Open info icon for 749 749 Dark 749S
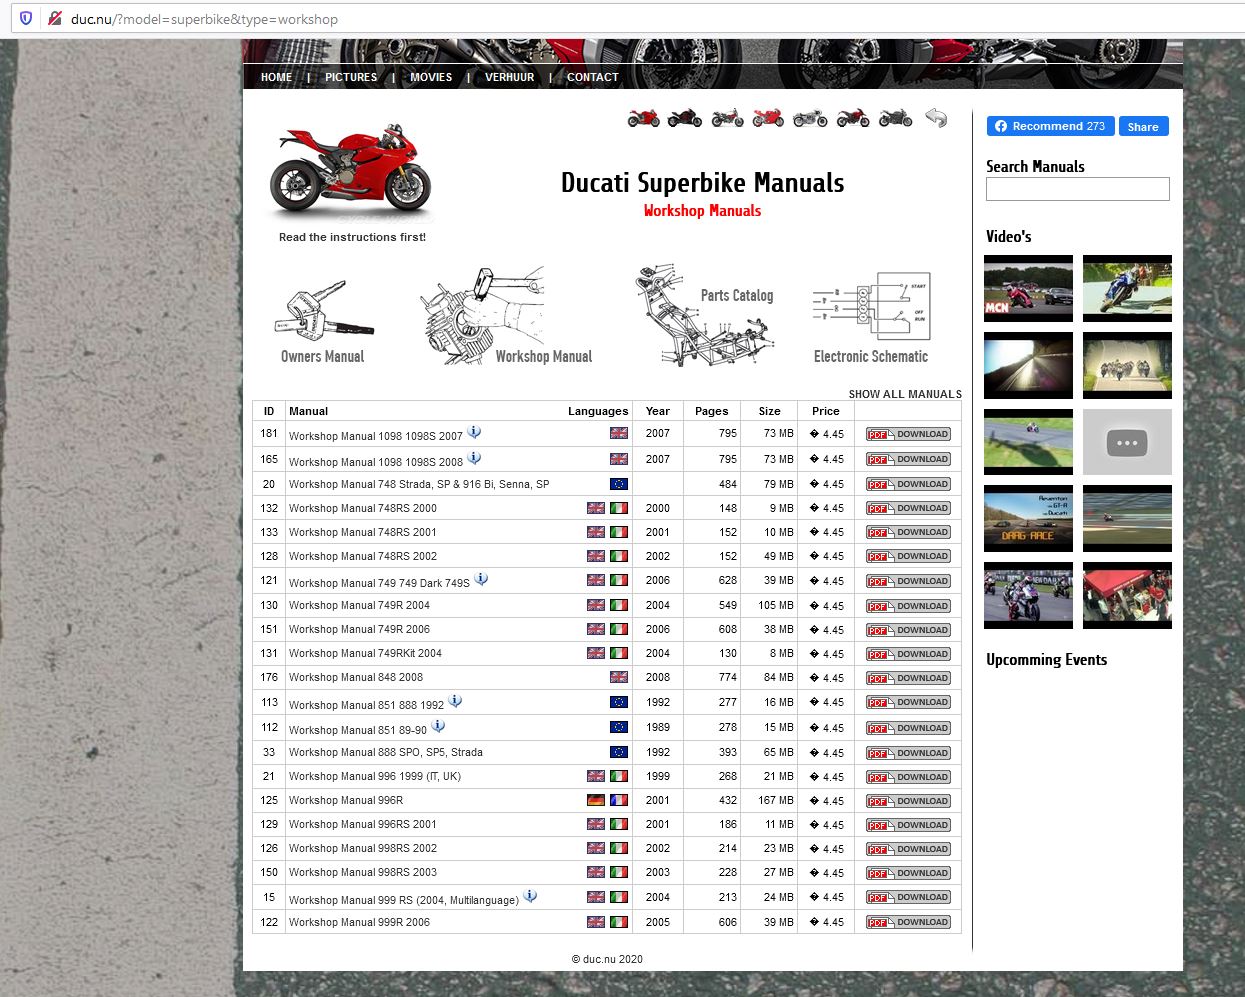 point(481,579)
